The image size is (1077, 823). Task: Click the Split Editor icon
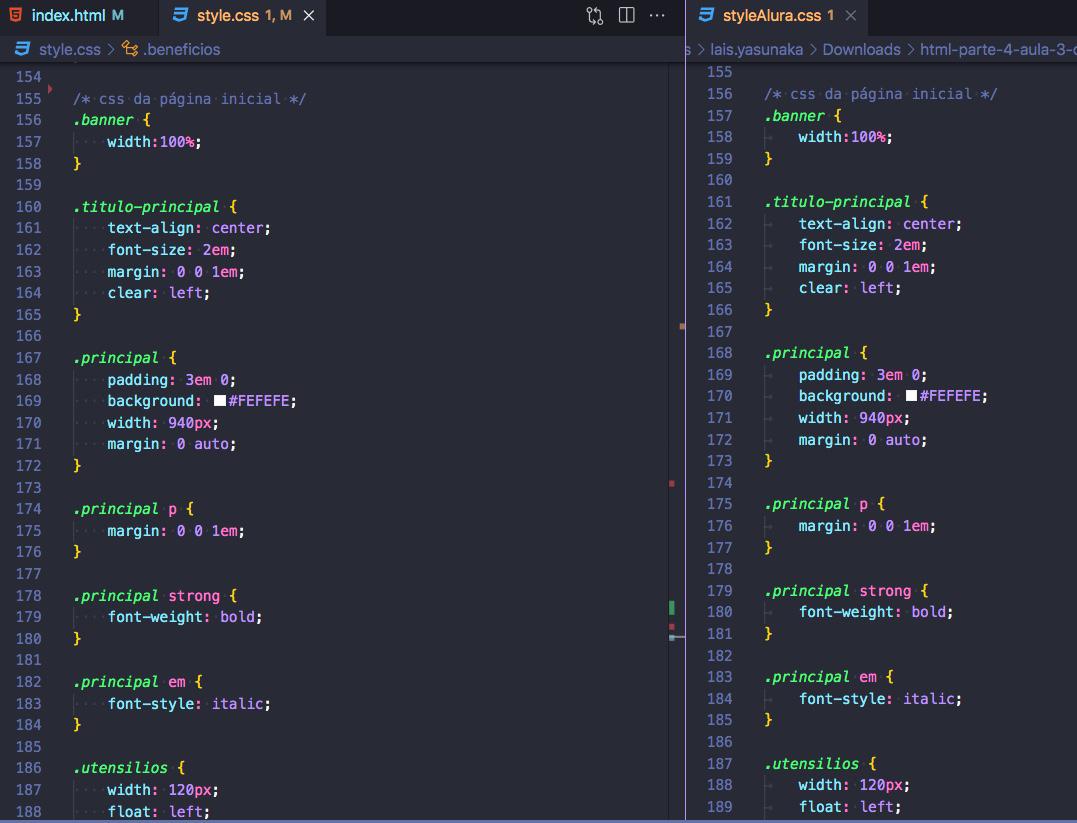click(626, 15)
